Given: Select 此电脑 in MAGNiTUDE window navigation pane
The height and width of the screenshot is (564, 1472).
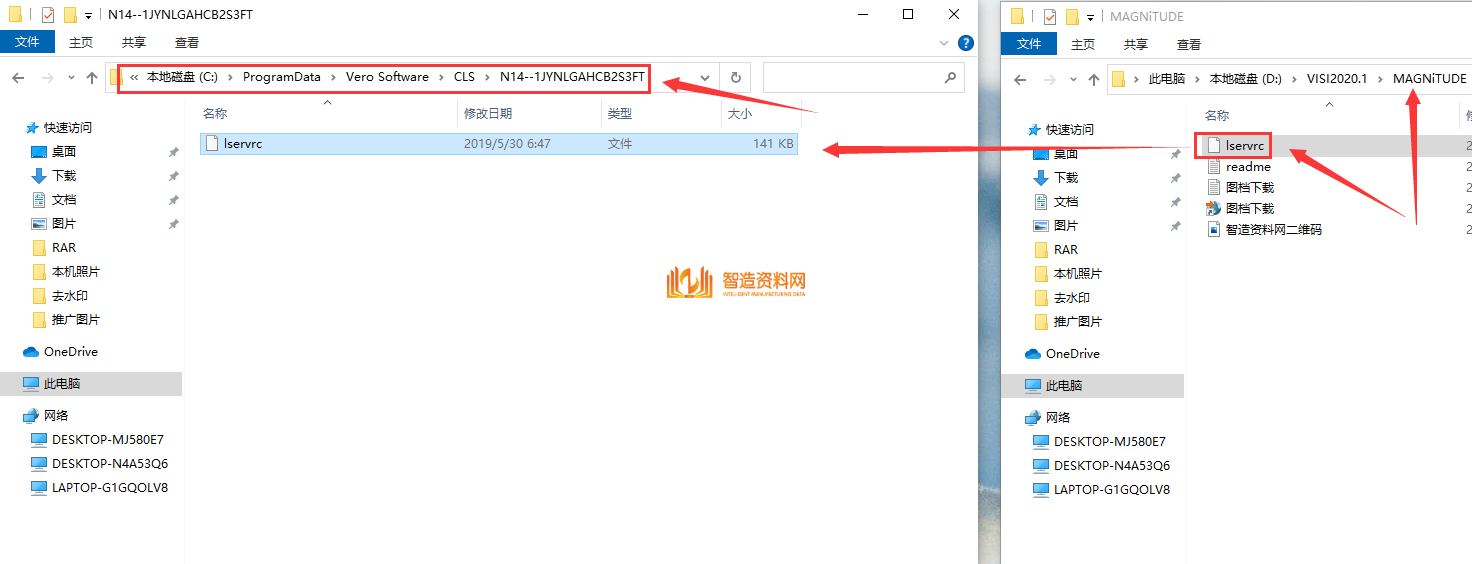Looking at the screenshot, I should (1064, 386).
